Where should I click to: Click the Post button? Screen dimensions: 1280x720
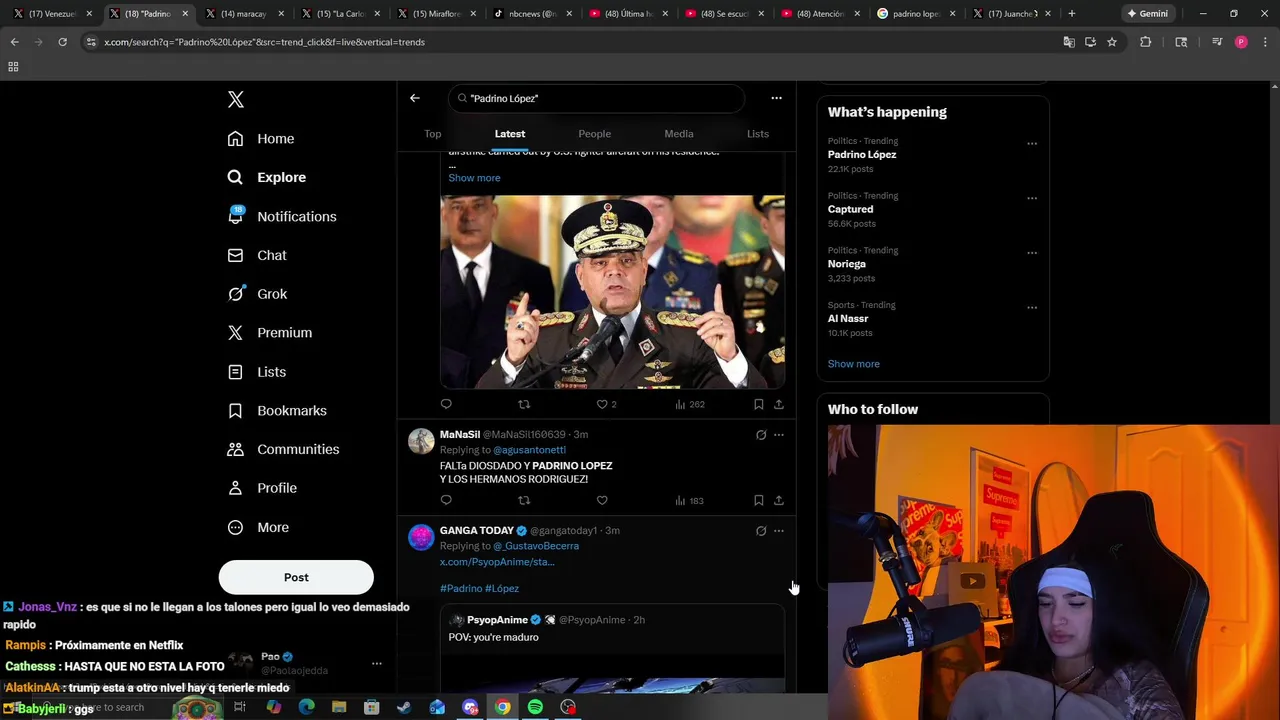pyautogui.click(x=296, y=577)
